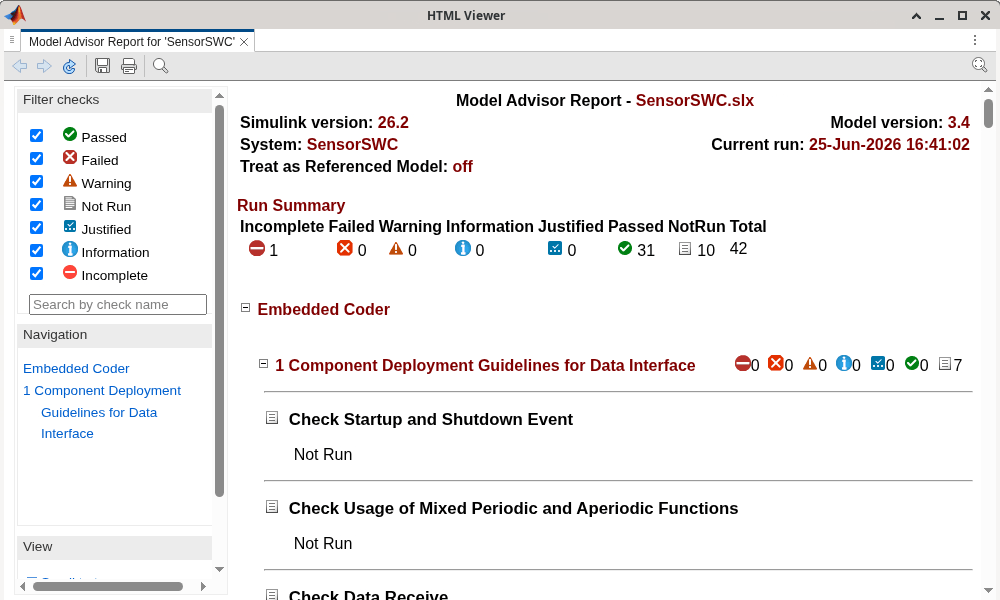Click the Not Run count icon in Component Deployment row
The image size is (1000, 600).
(945, 364)
